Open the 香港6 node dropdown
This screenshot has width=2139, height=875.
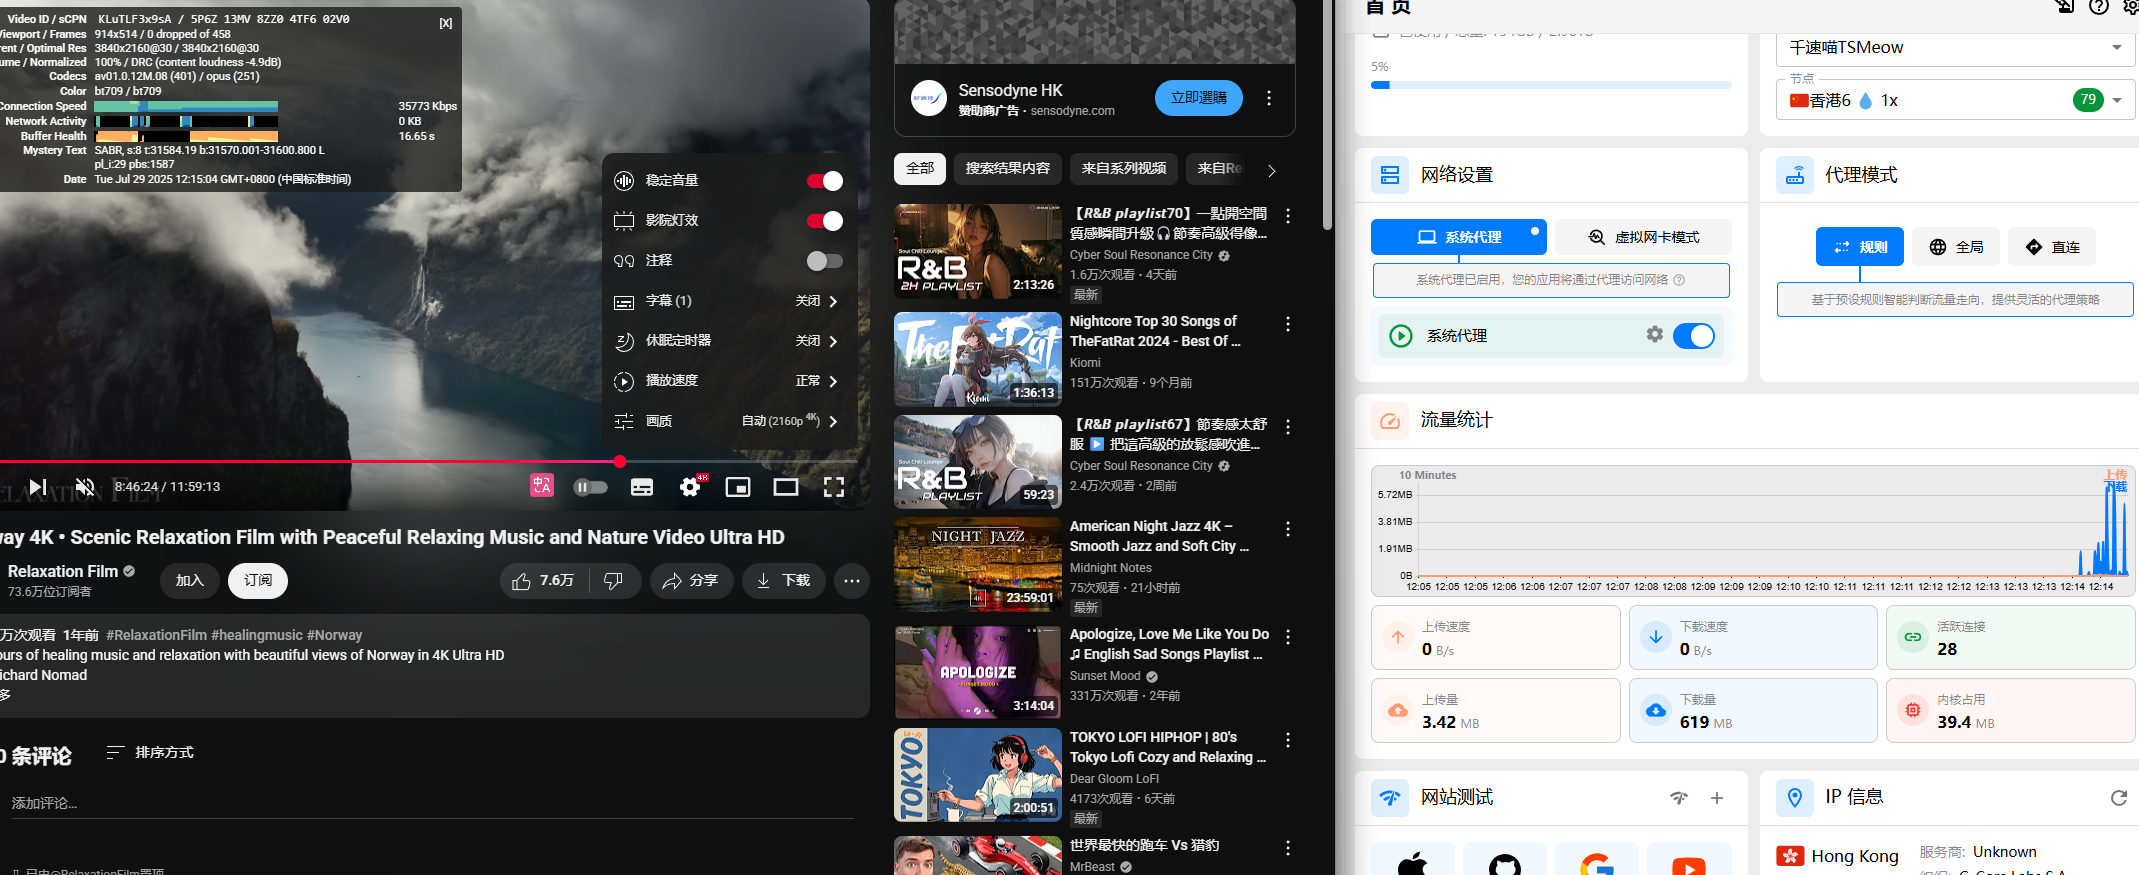pyautogui.click(x=1954, y=100)
